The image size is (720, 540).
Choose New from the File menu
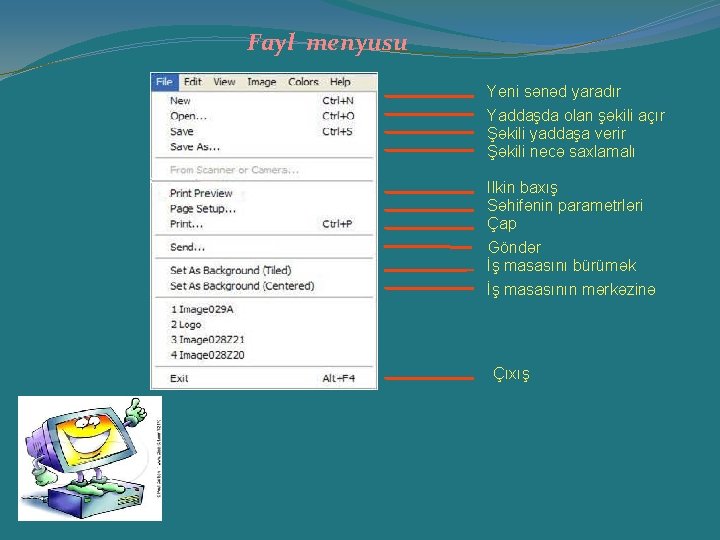[264, 101]
